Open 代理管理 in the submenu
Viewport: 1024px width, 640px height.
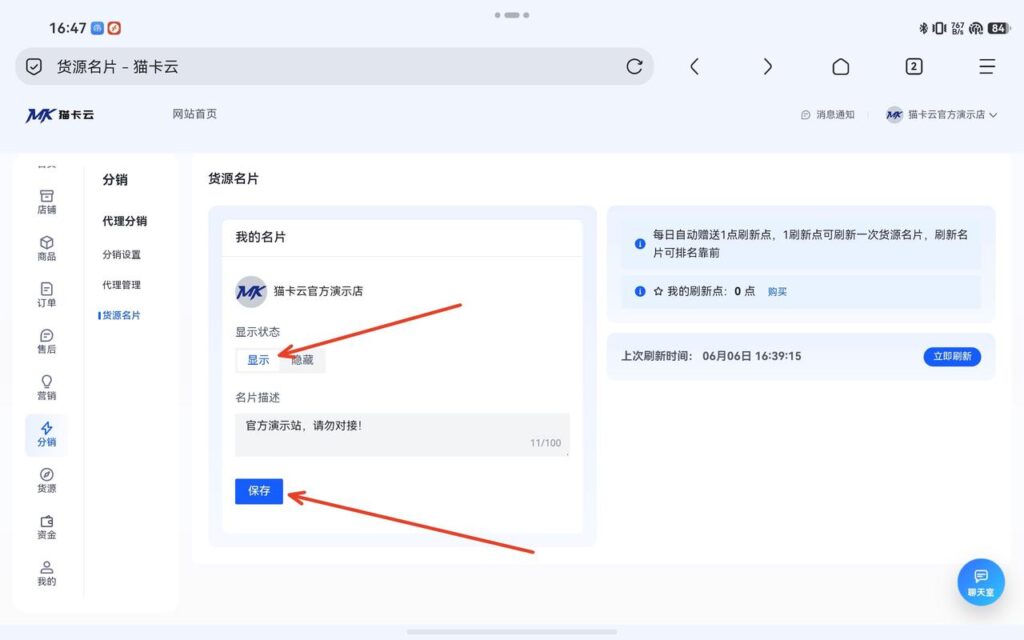[121, 285]
